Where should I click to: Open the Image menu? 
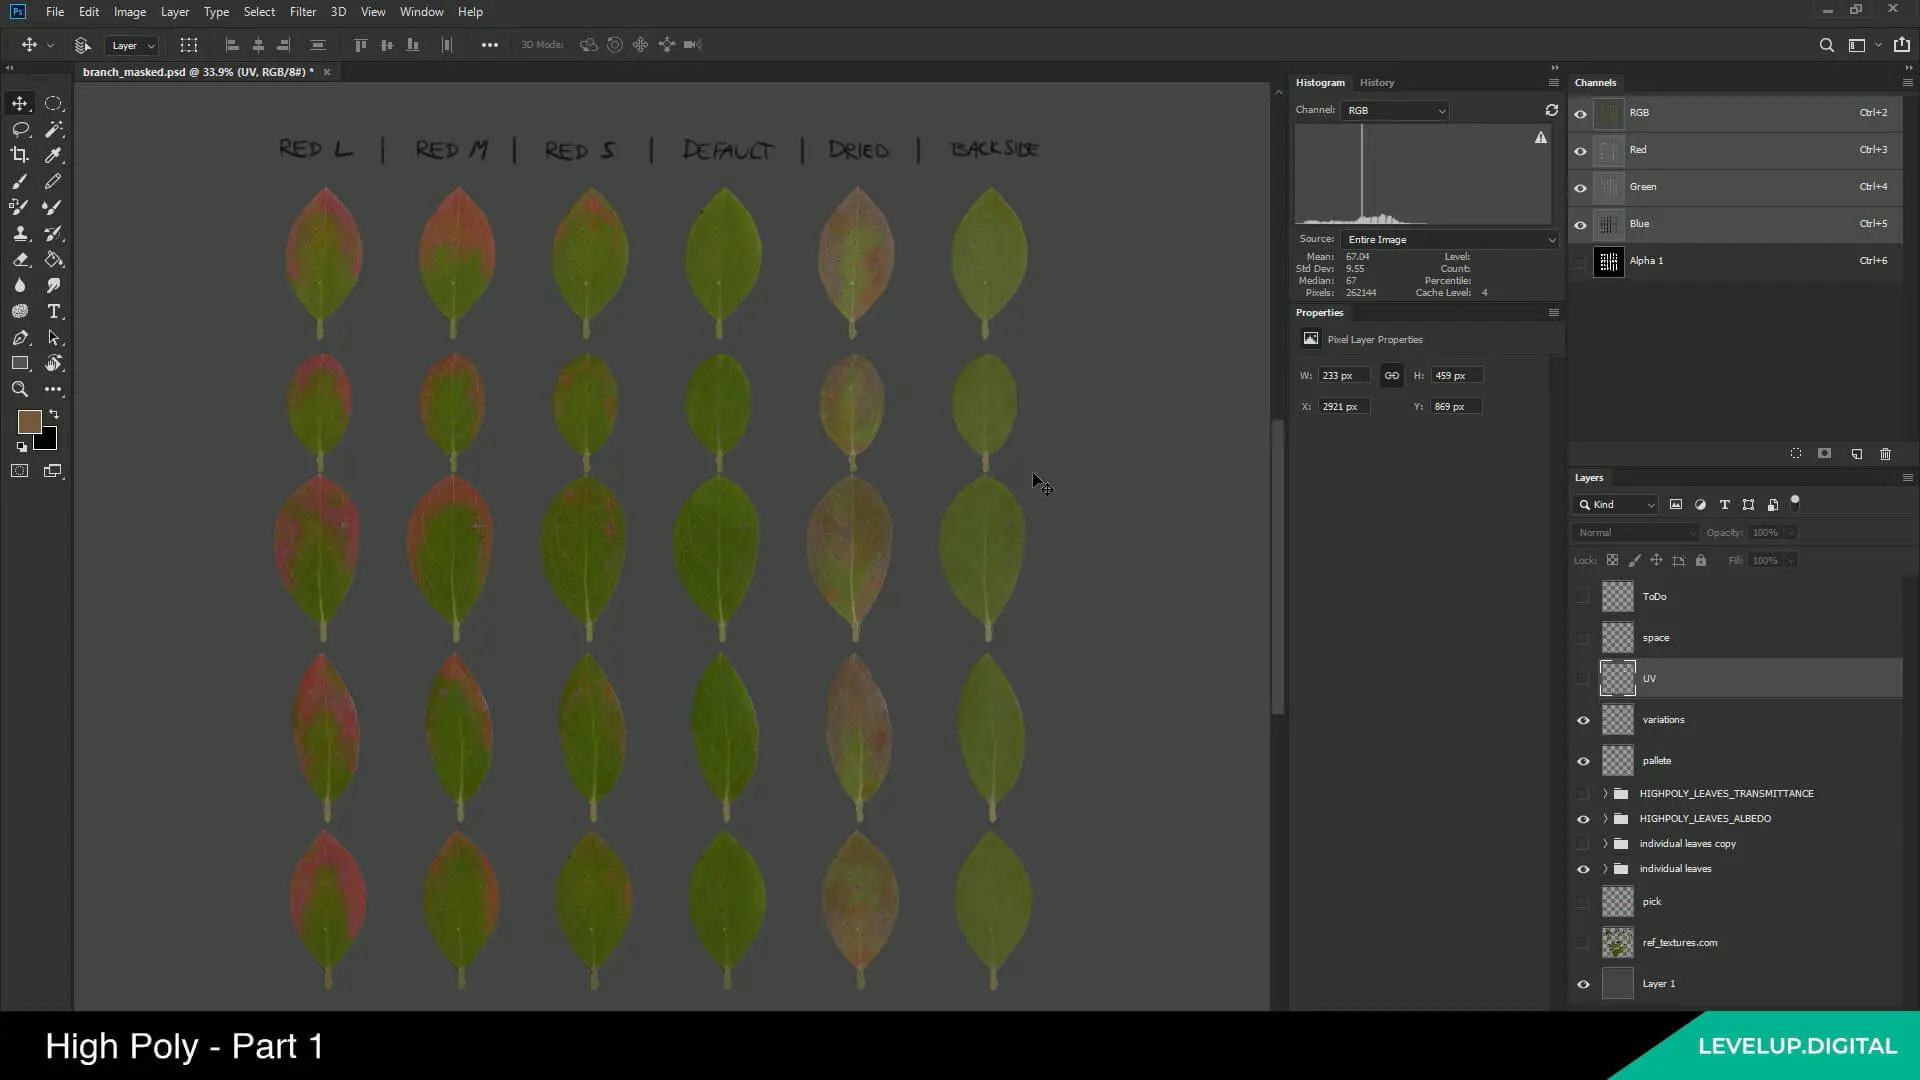(129, 12)
